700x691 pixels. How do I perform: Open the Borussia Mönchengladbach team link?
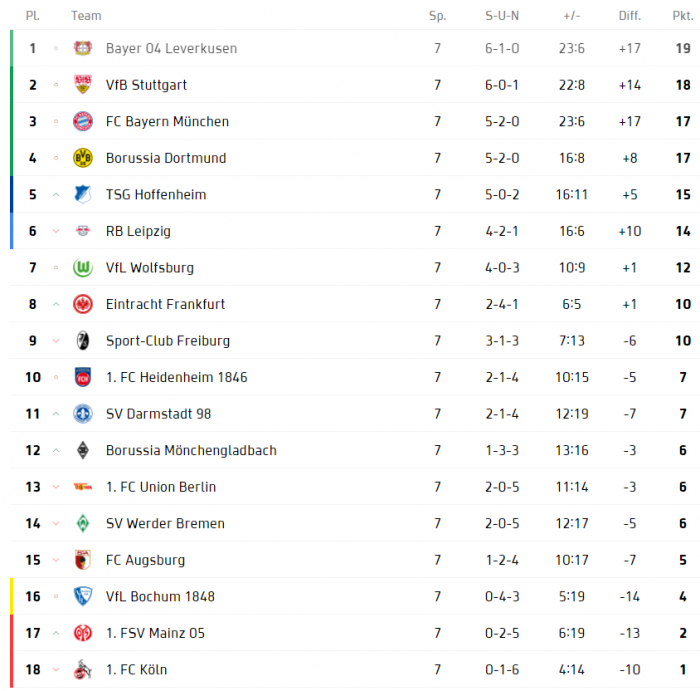click(x=191, y=450)
